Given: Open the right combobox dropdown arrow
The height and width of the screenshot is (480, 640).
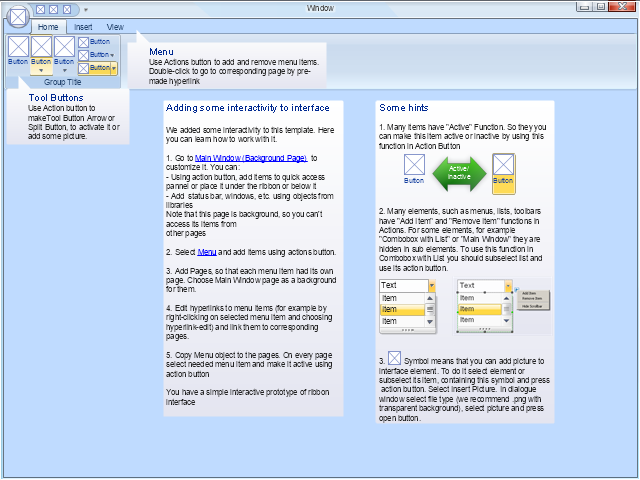Looking at the screenshot, I should tap(508, 286).
